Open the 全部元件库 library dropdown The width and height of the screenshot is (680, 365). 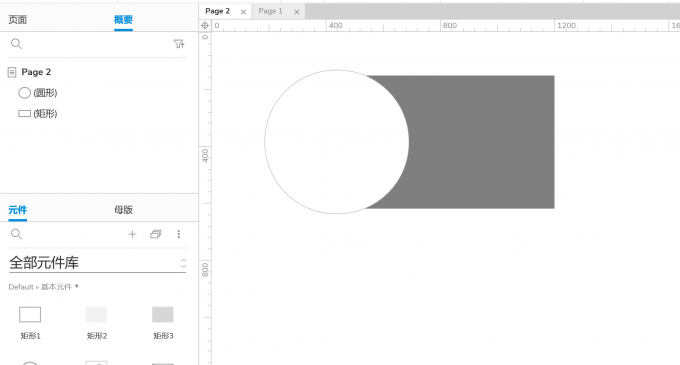coord(98,263)
